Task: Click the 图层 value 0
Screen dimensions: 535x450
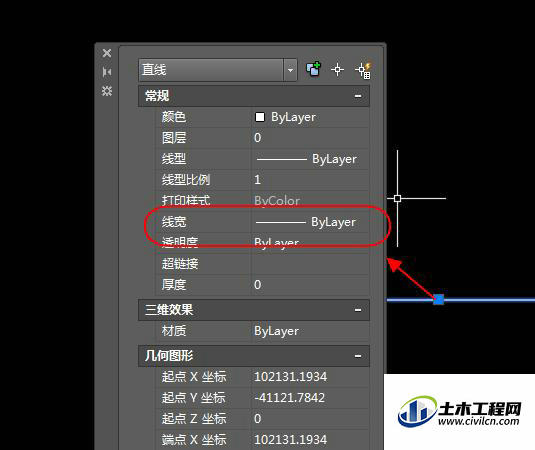Action: pyautogui.click(x=258, y=138)
